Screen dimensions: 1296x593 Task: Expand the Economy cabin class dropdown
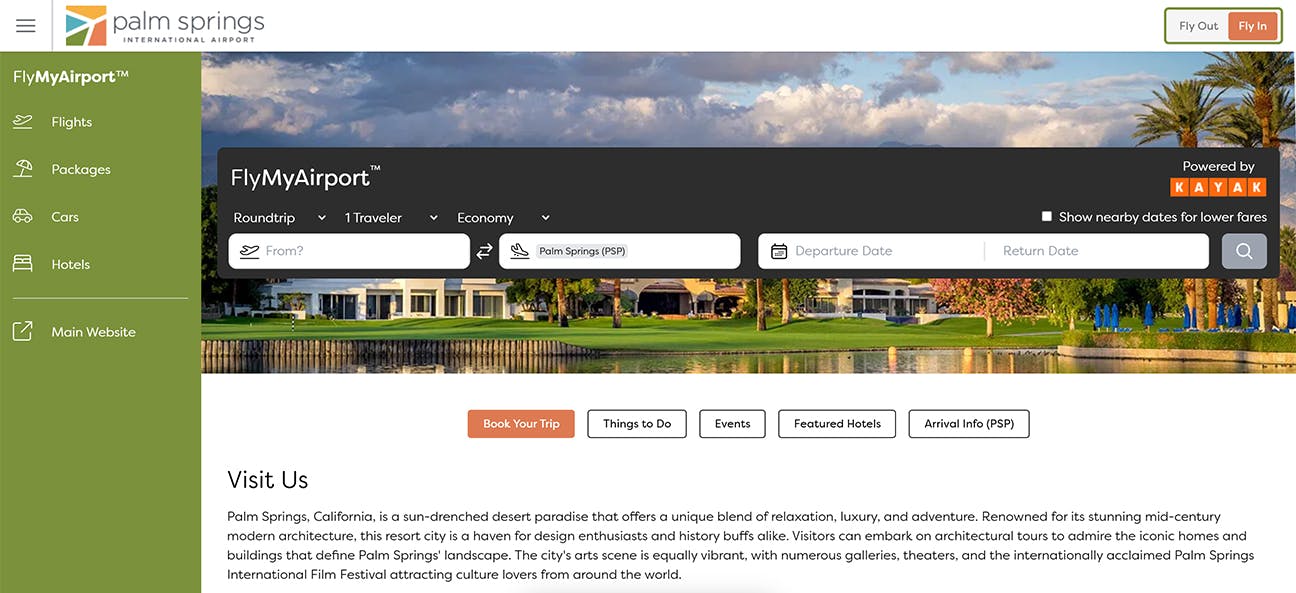(504, 218)
